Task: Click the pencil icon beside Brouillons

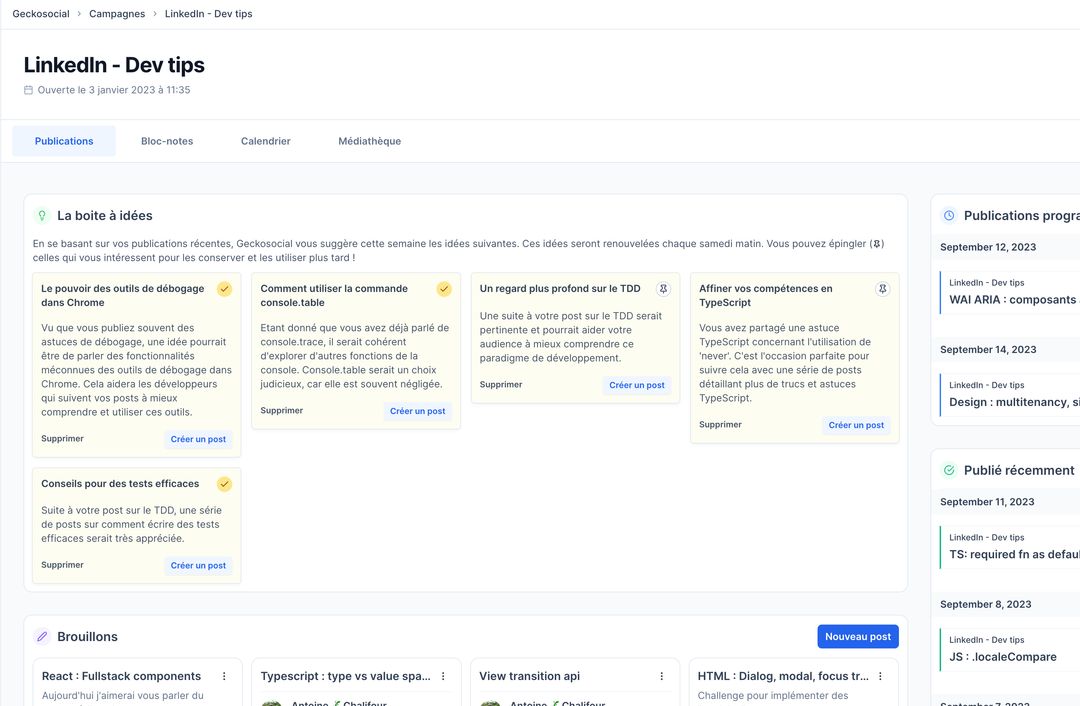Action: click(x=42, y=636)
